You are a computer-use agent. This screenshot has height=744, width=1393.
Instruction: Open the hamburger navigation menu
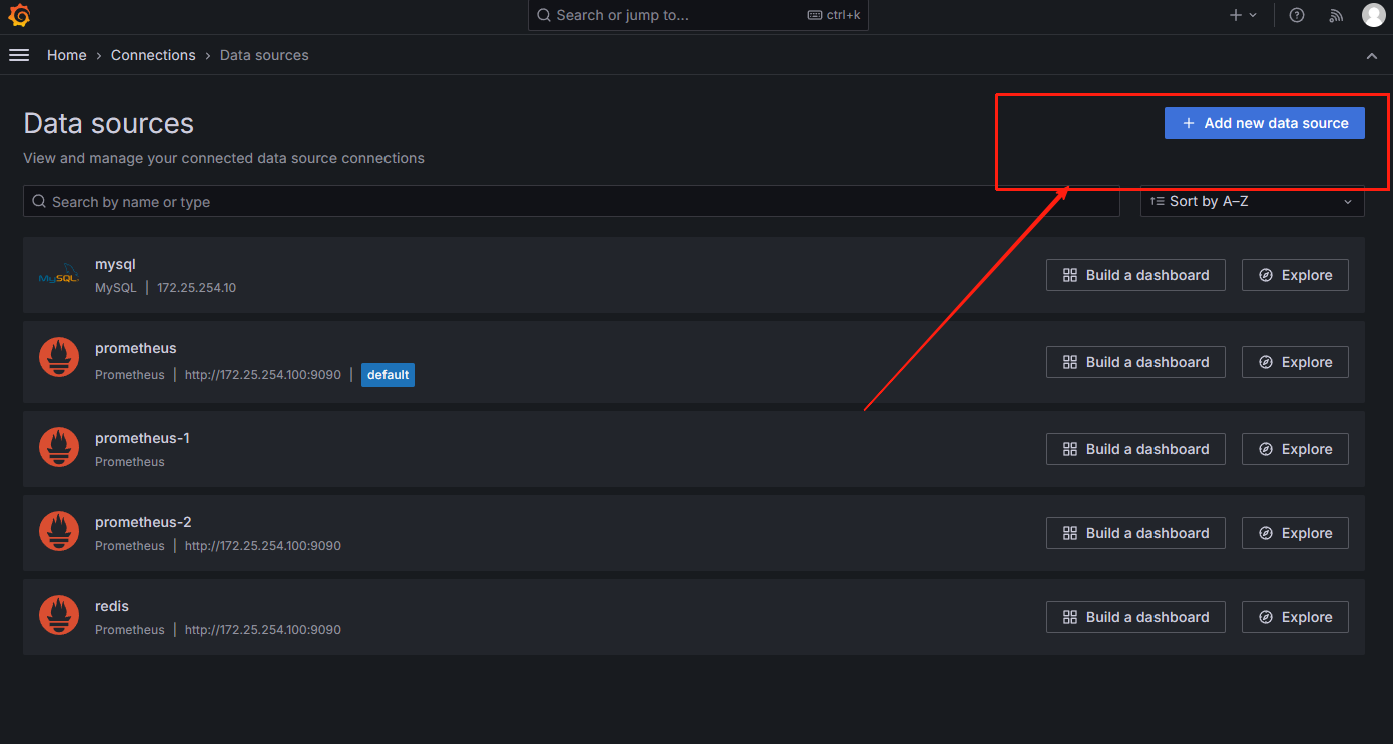(19, 55)
